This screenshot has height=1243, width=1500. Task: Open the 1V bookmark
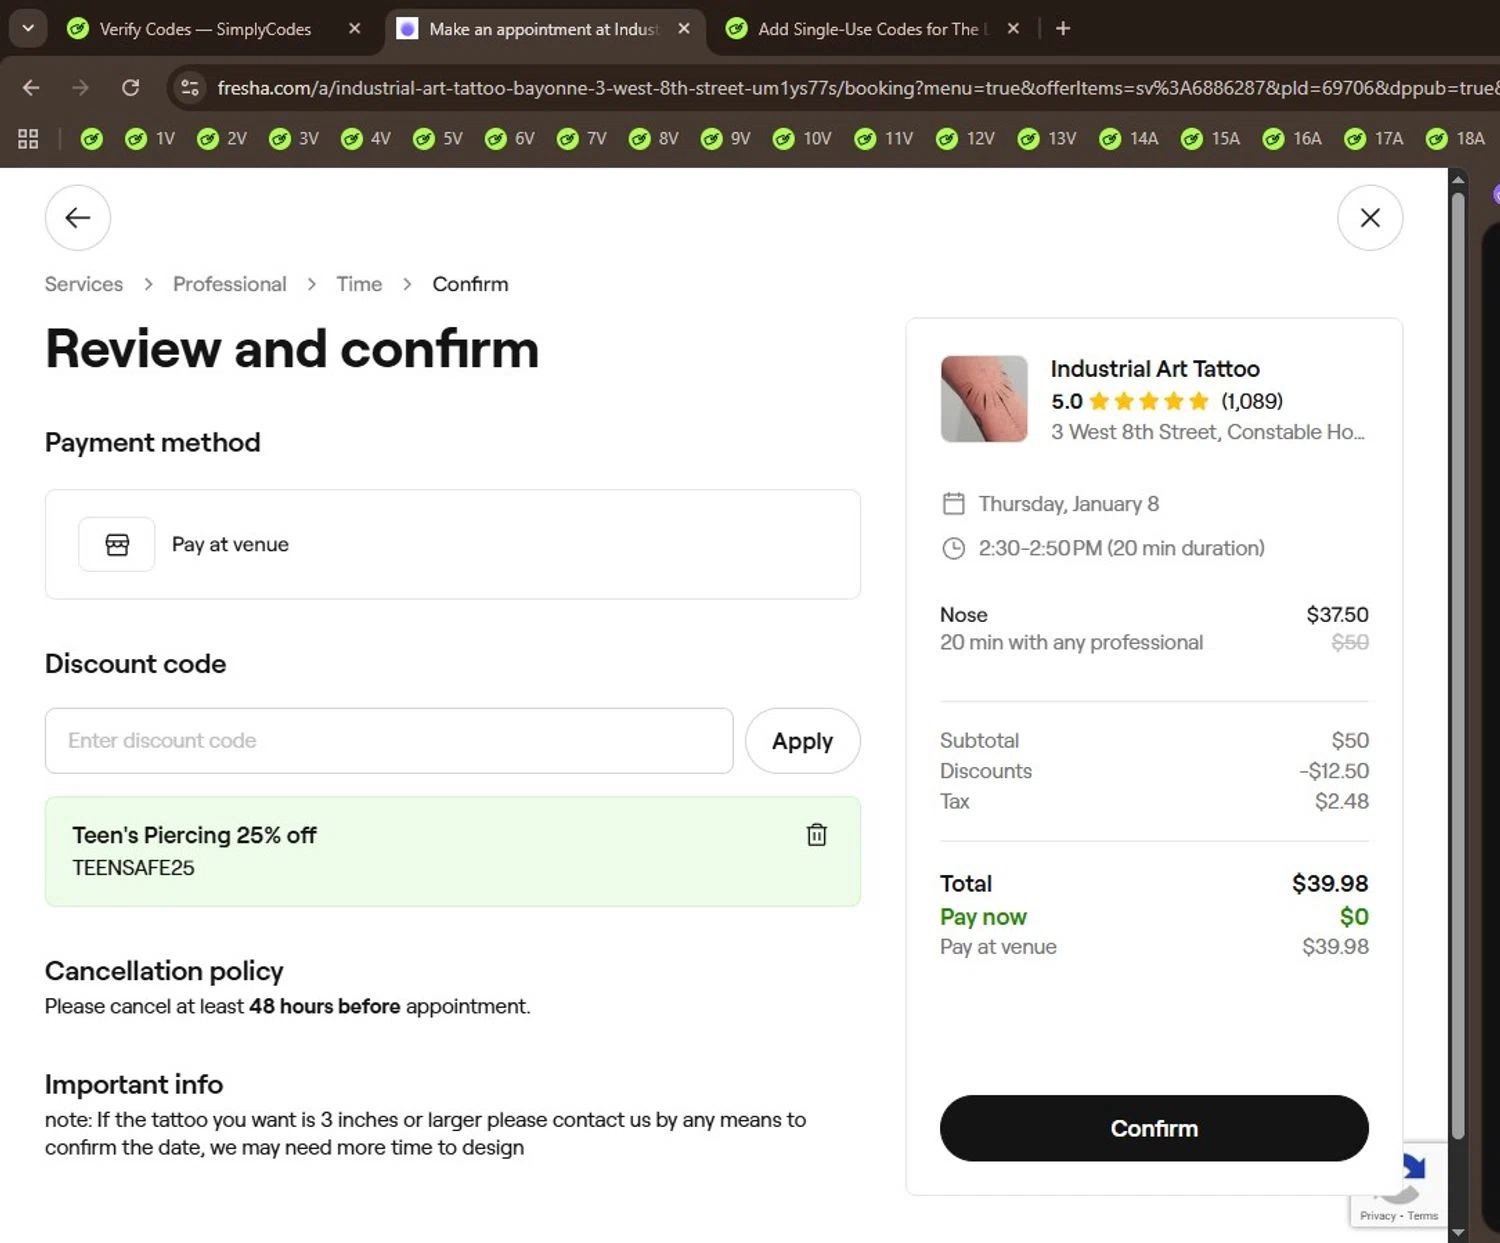pos(150,139)
